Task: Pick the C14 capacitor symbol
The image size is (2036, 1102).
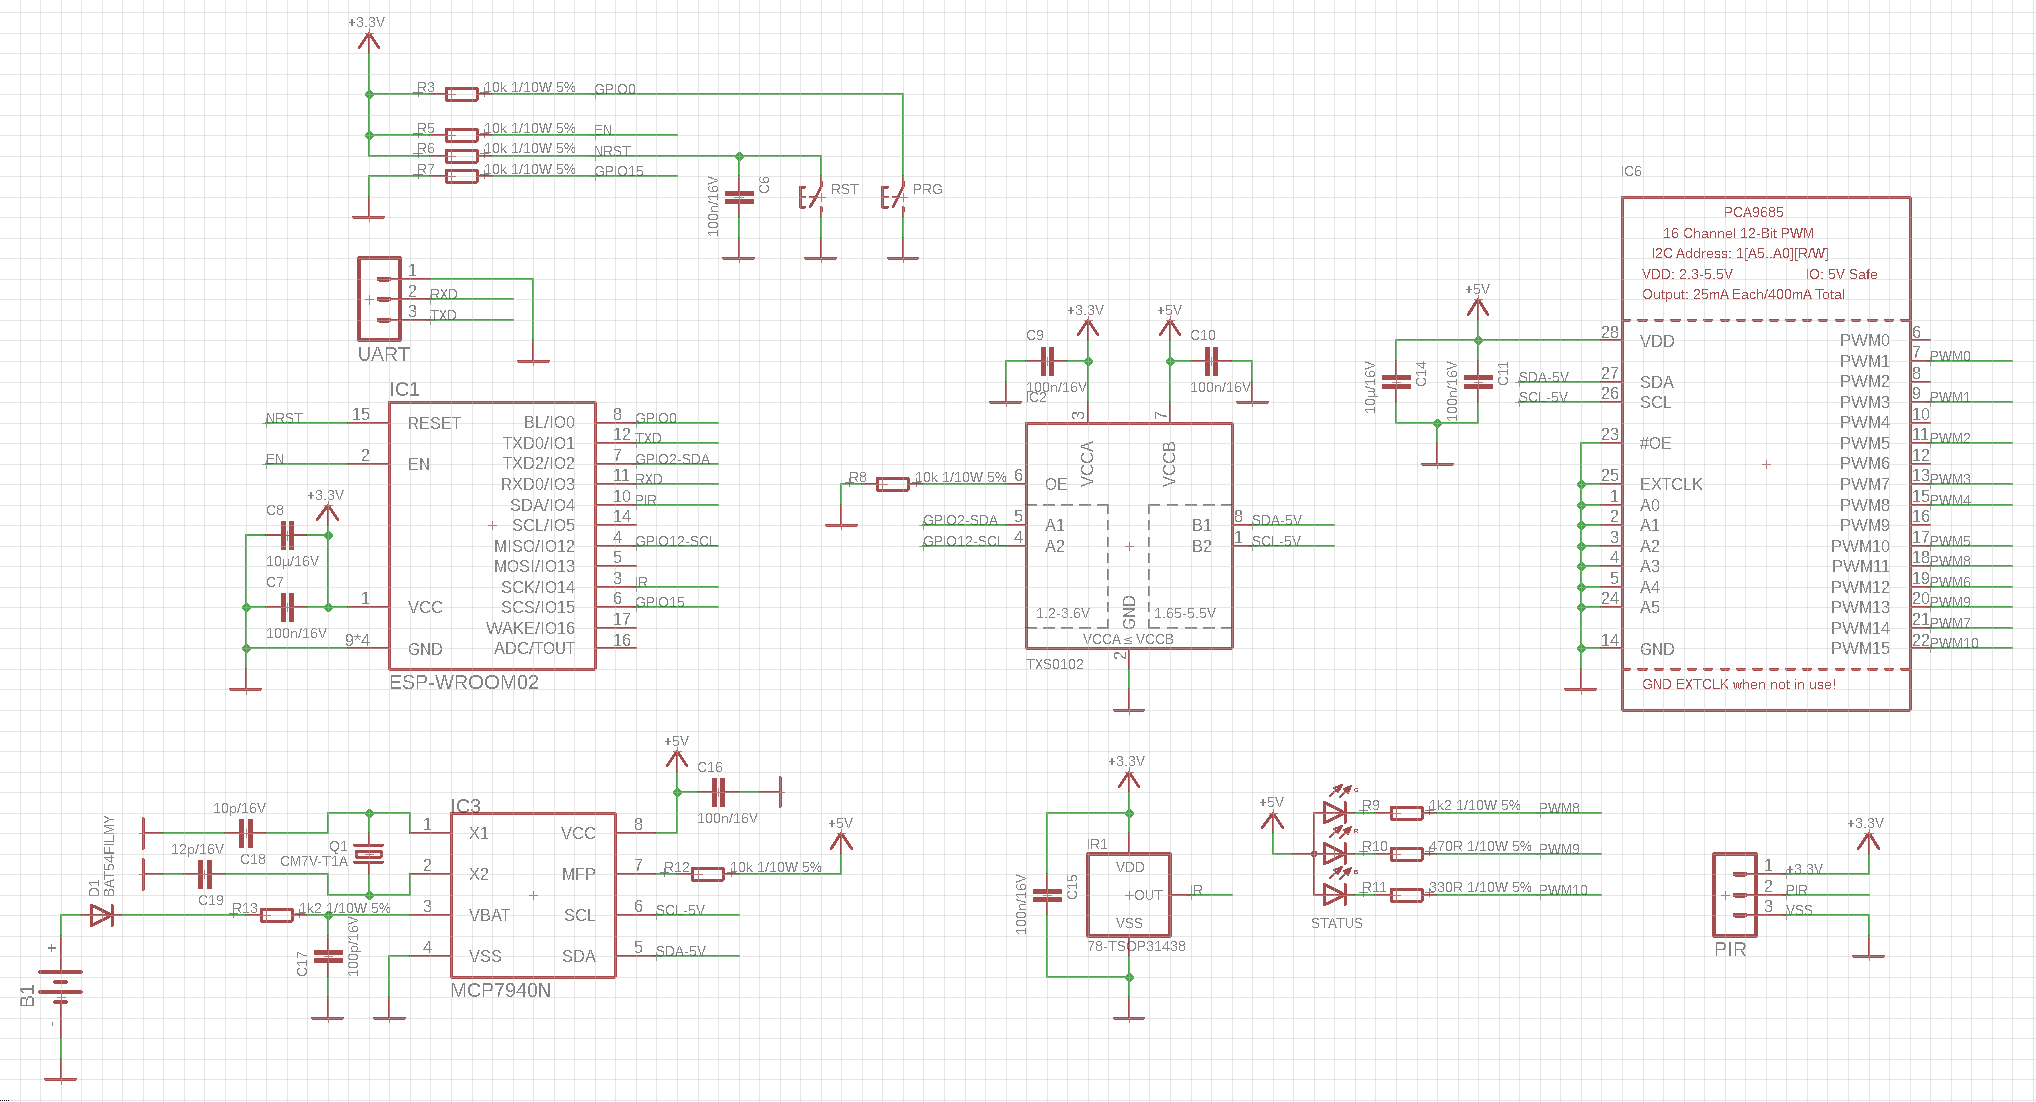Action: pyautogui.click(x=1396, y=381)
